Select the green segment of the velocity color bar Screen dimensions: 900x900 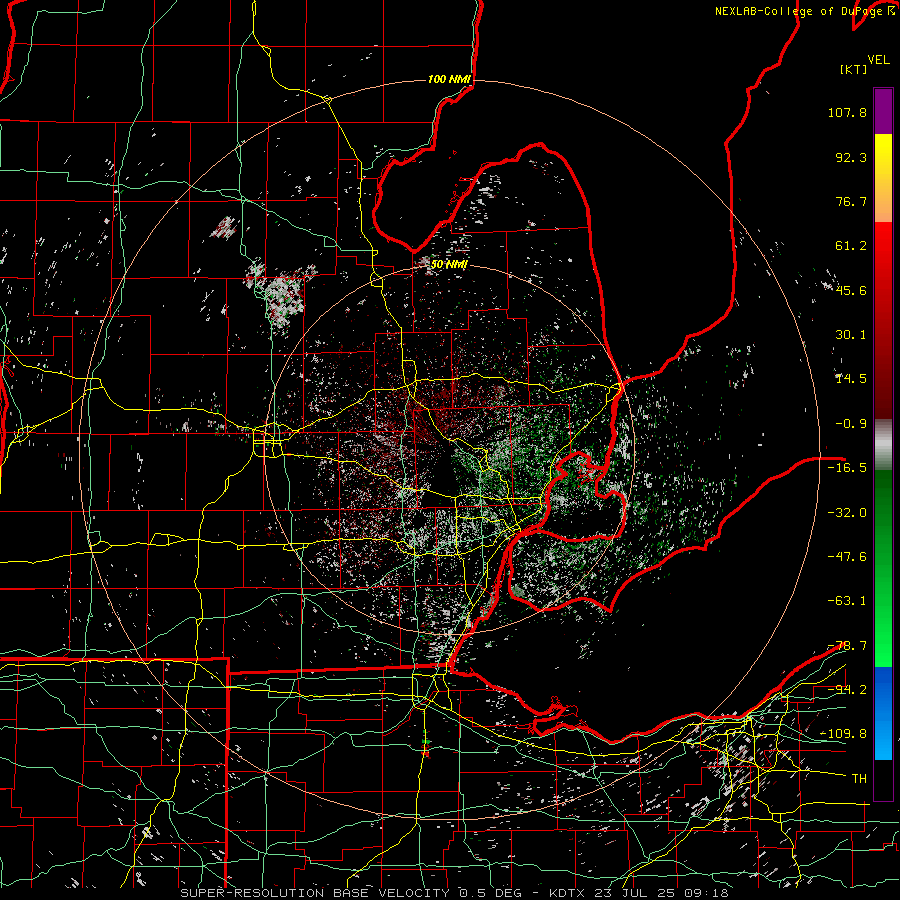tap(883, 568)
